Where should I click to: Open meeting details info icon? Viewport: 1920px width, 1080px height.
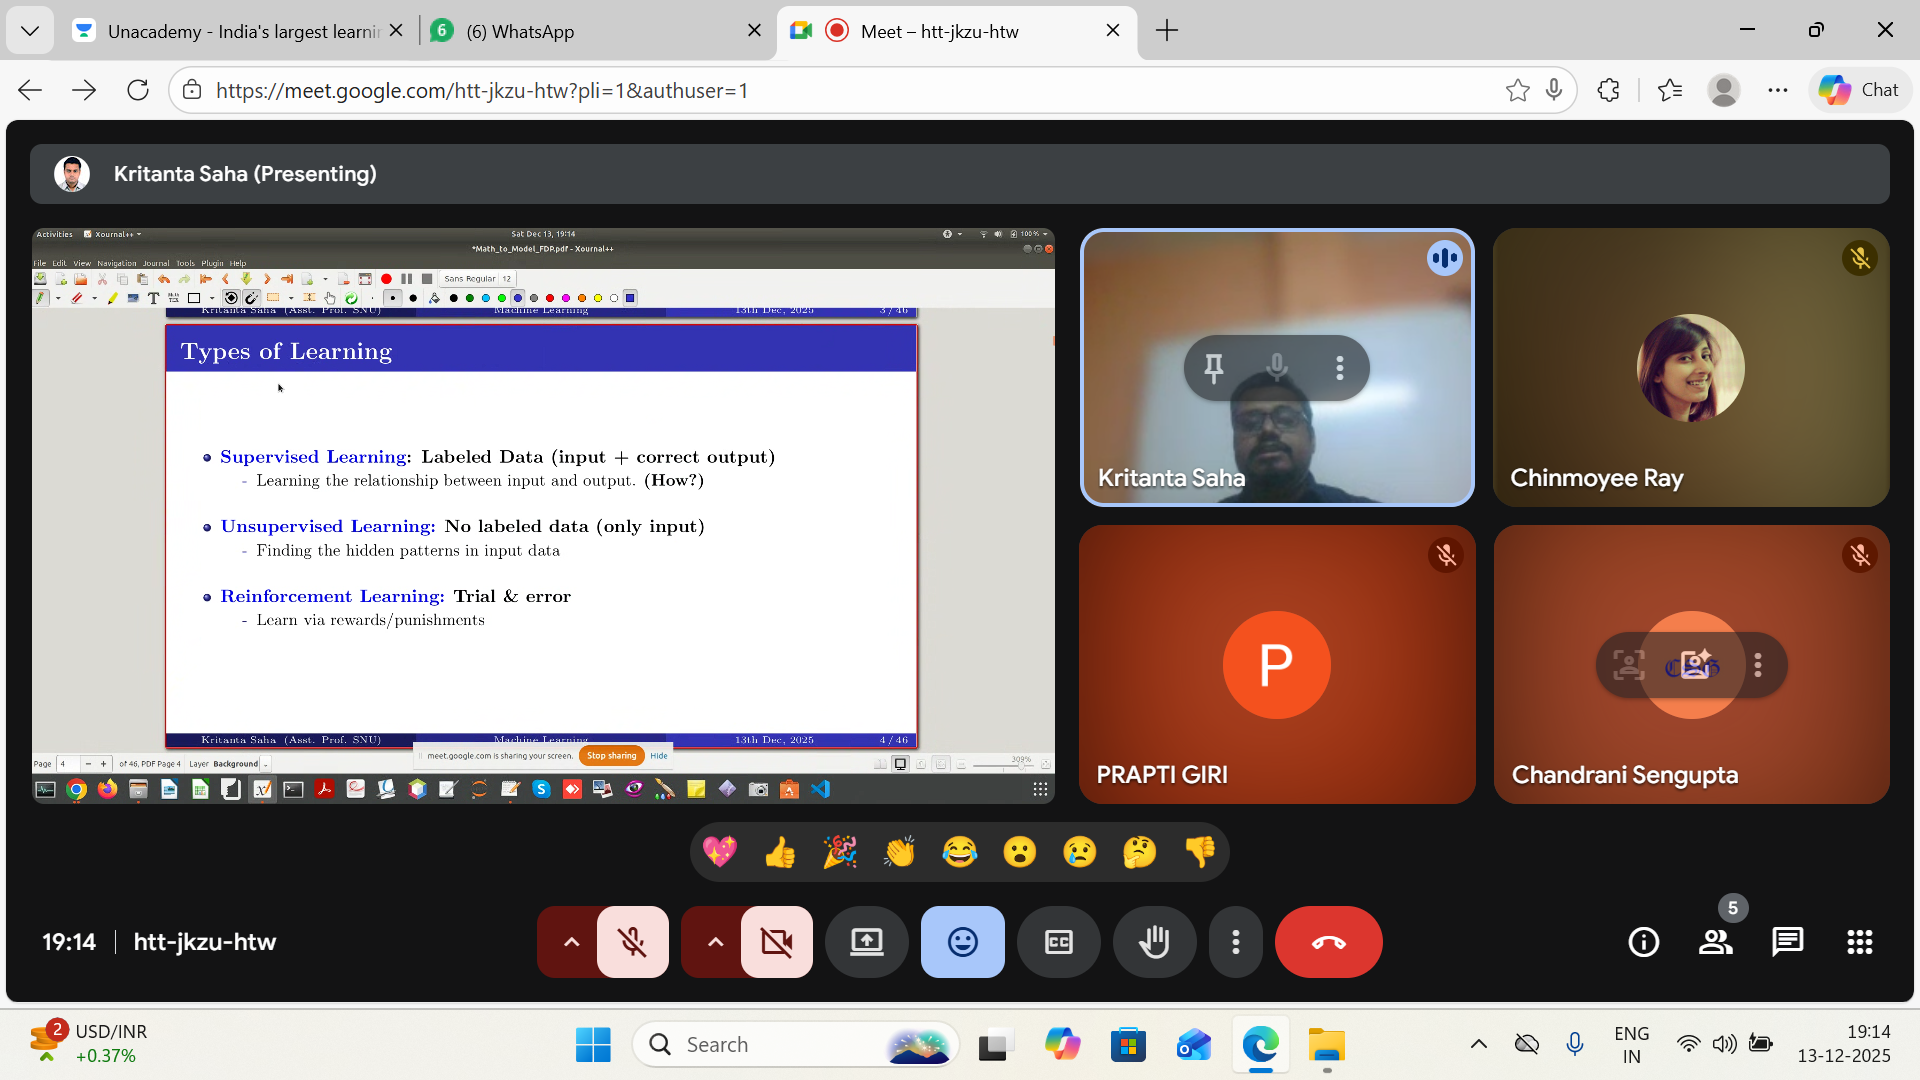click(x=1643, y=942)
